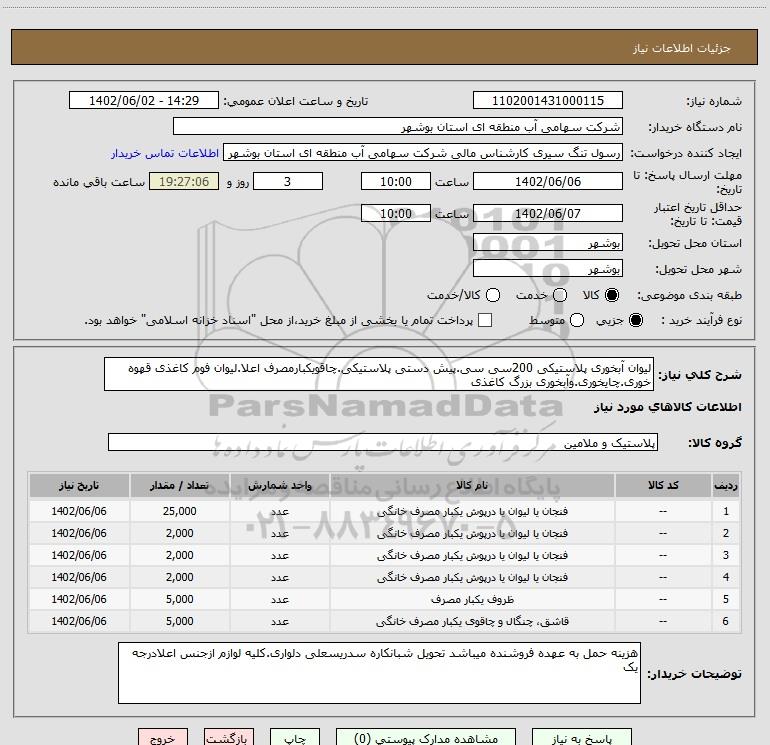Click the تاریخ نیاز column header
The height and width of the screenshot is (745, 770).
click(x=79, y=485)
